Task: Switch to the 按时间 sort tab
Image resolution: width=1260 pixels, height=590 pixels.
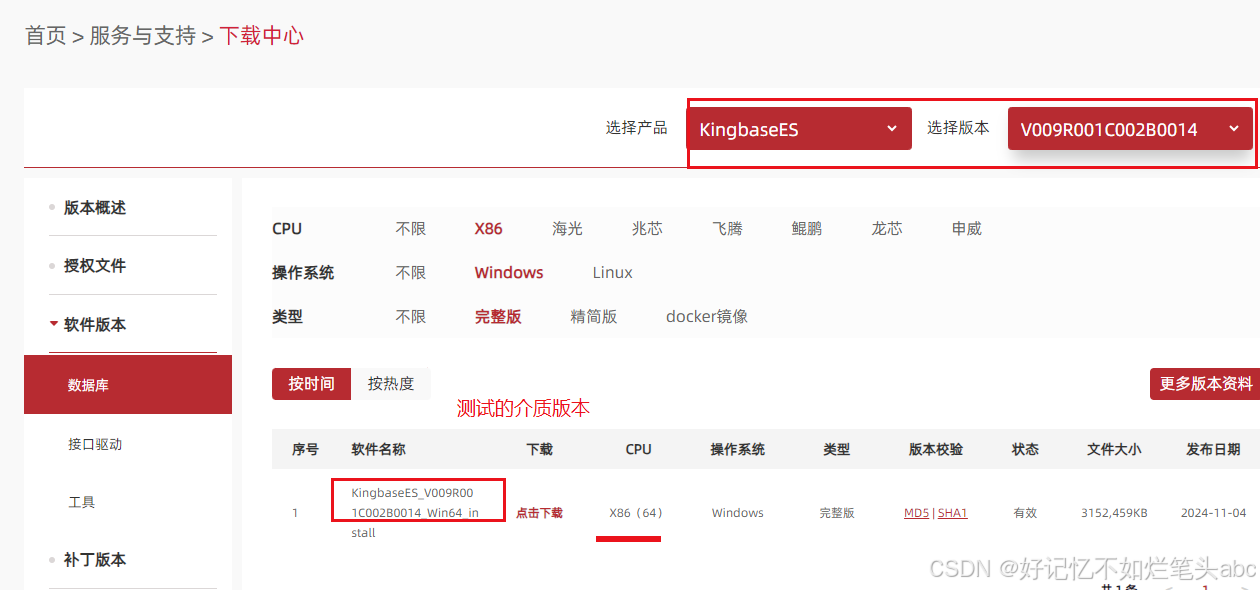Action: (311, 383)
